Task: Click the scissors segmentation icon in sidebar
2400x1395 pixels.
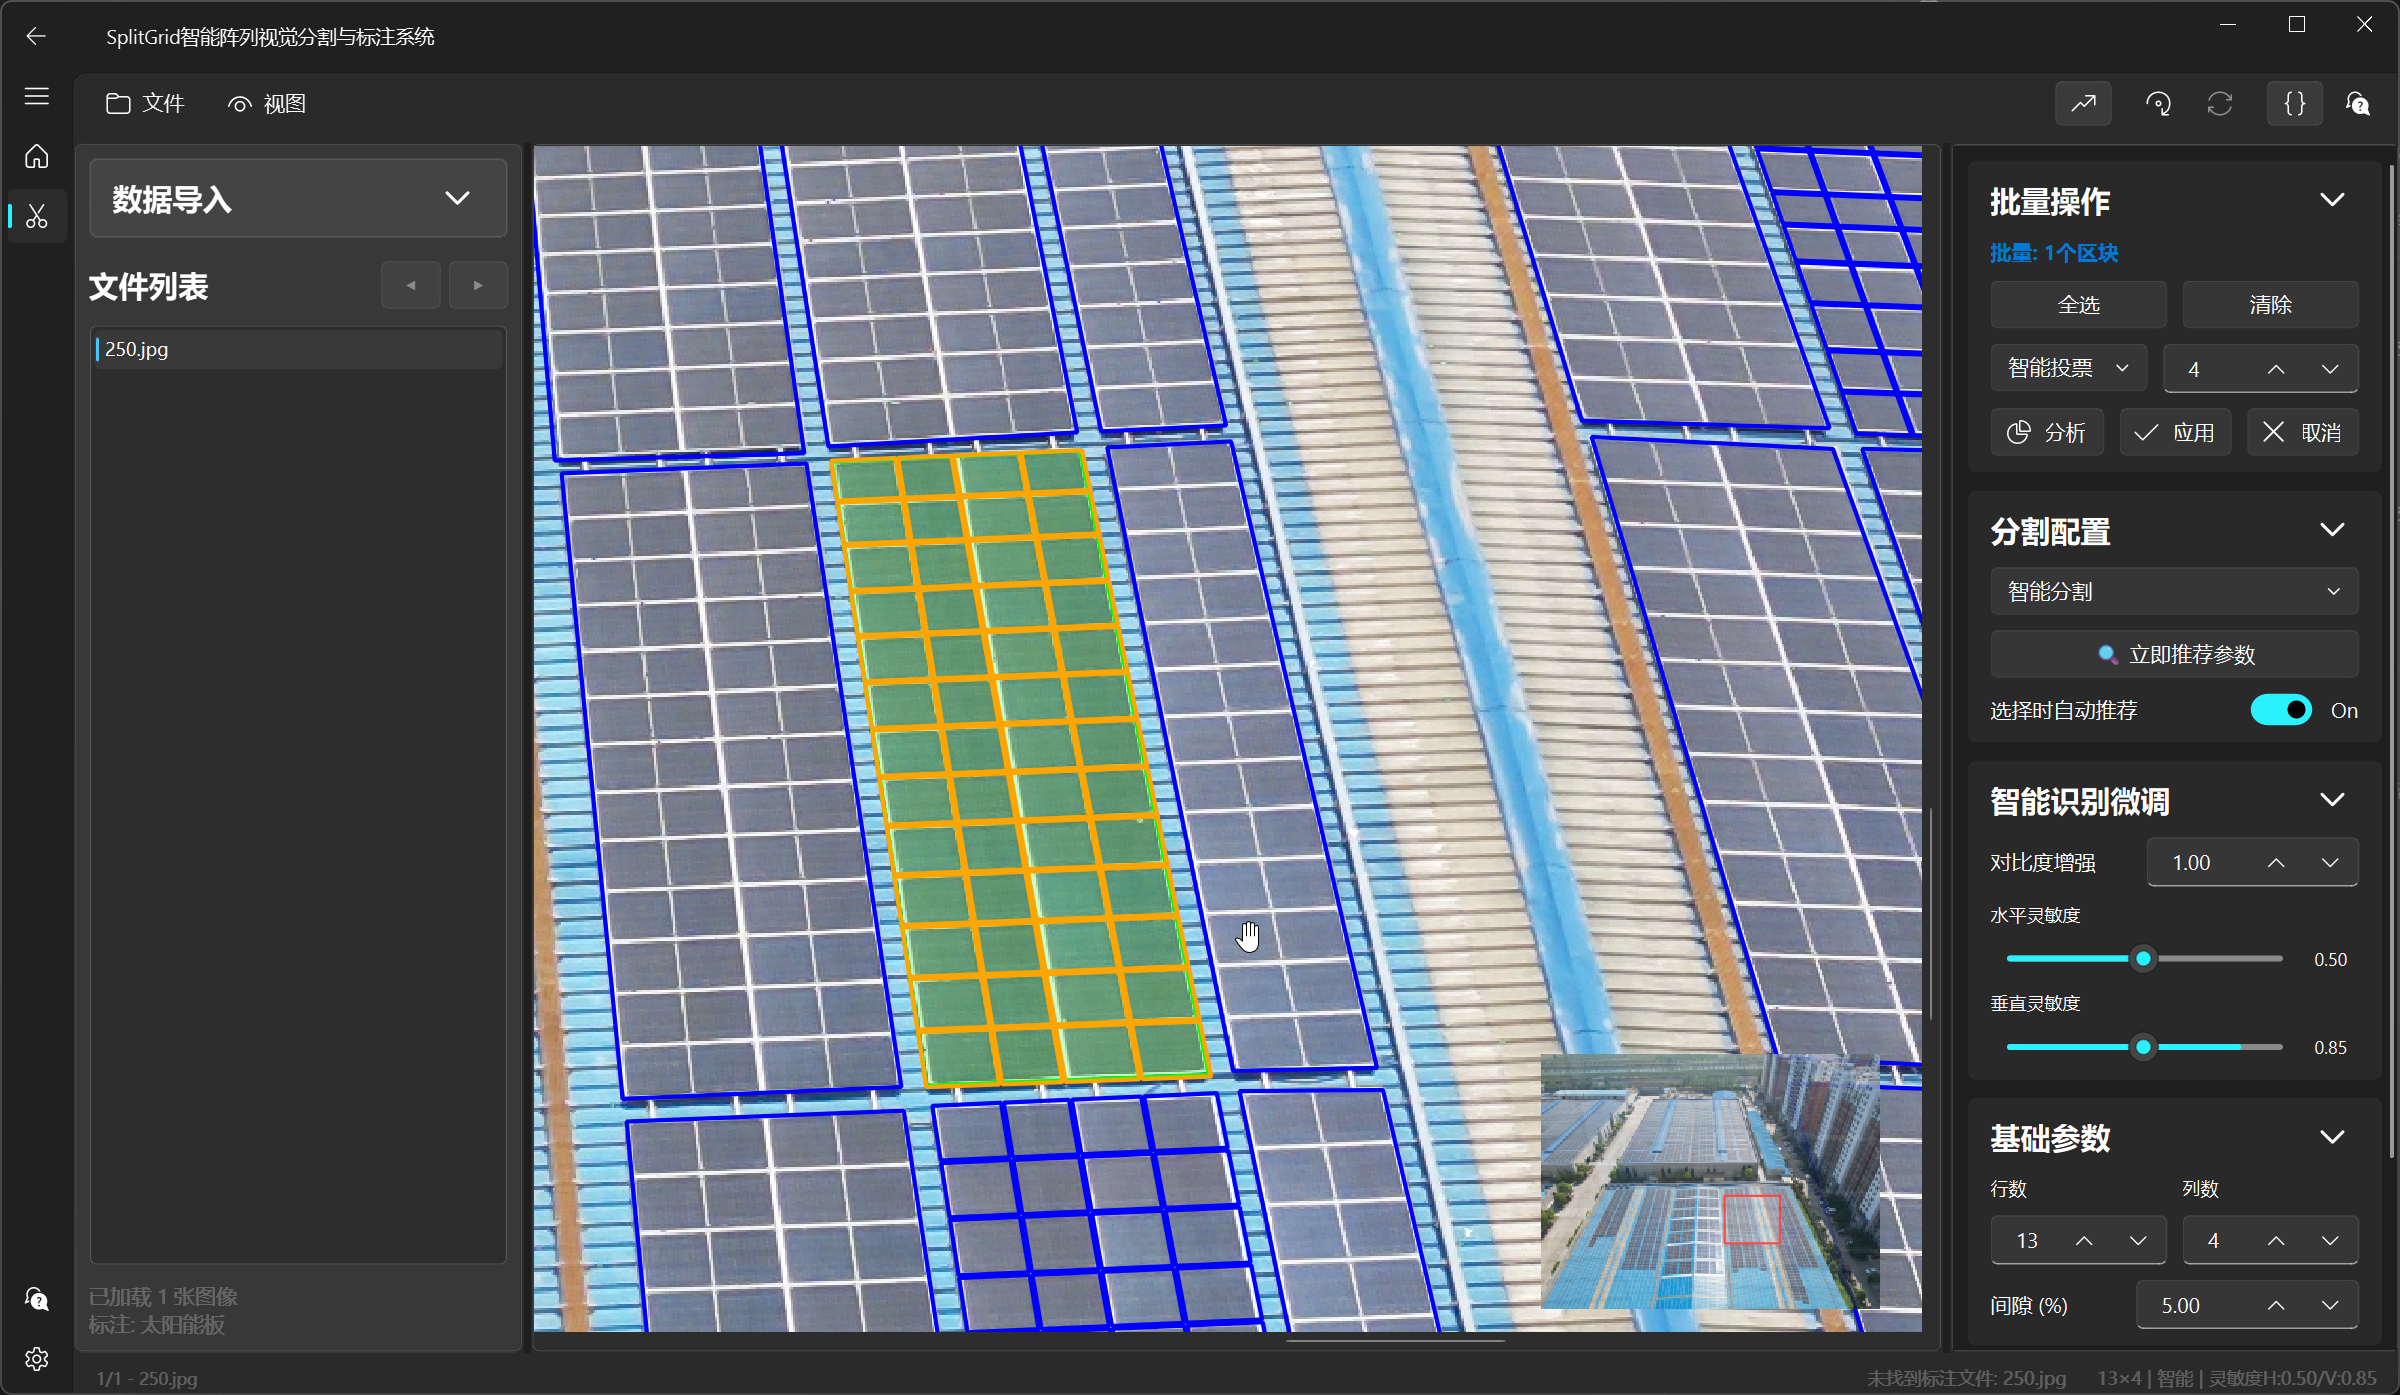Action: [x=37, y=216]
